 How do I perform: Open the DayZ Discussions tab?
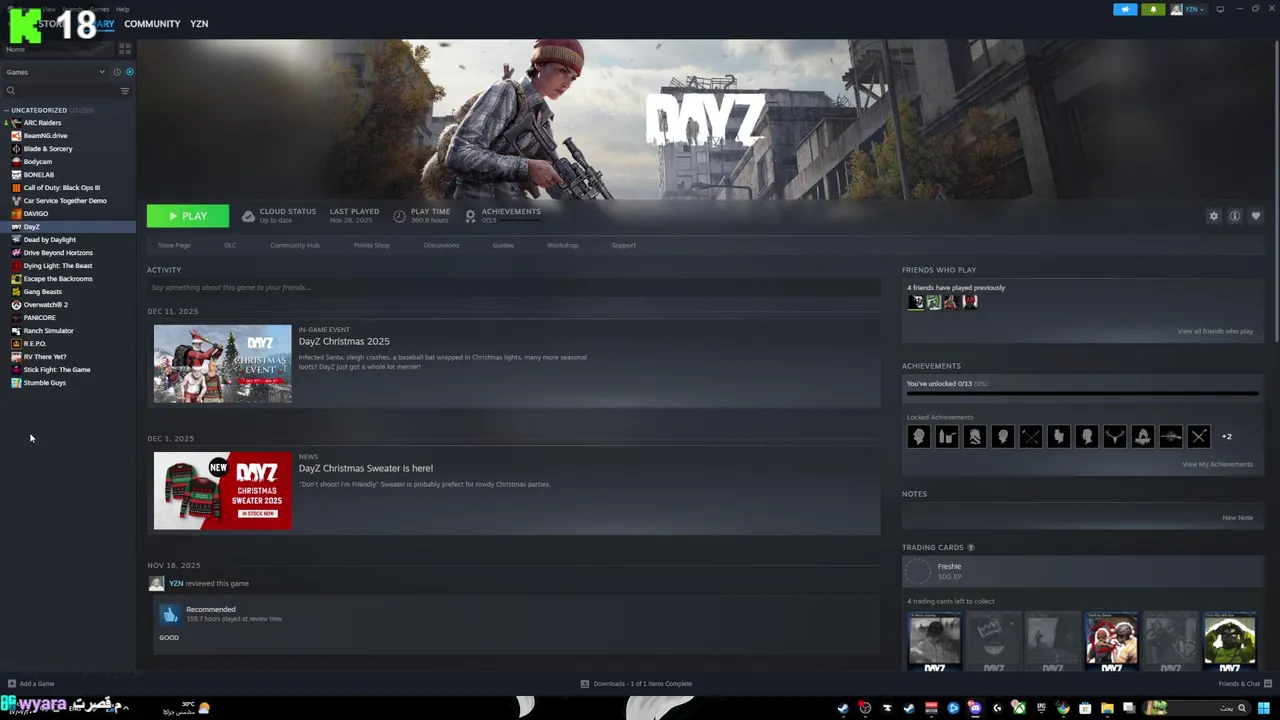[441, 245]
